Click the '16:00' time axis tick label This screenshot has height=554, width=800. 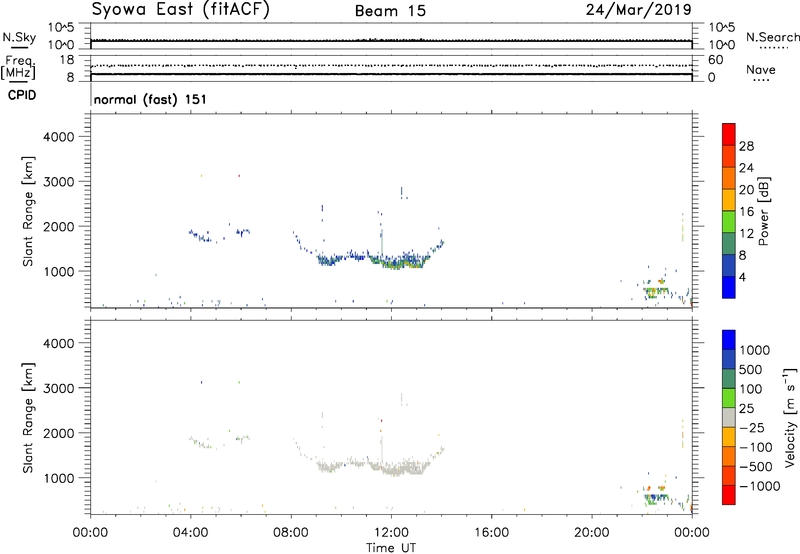[491, 533]
